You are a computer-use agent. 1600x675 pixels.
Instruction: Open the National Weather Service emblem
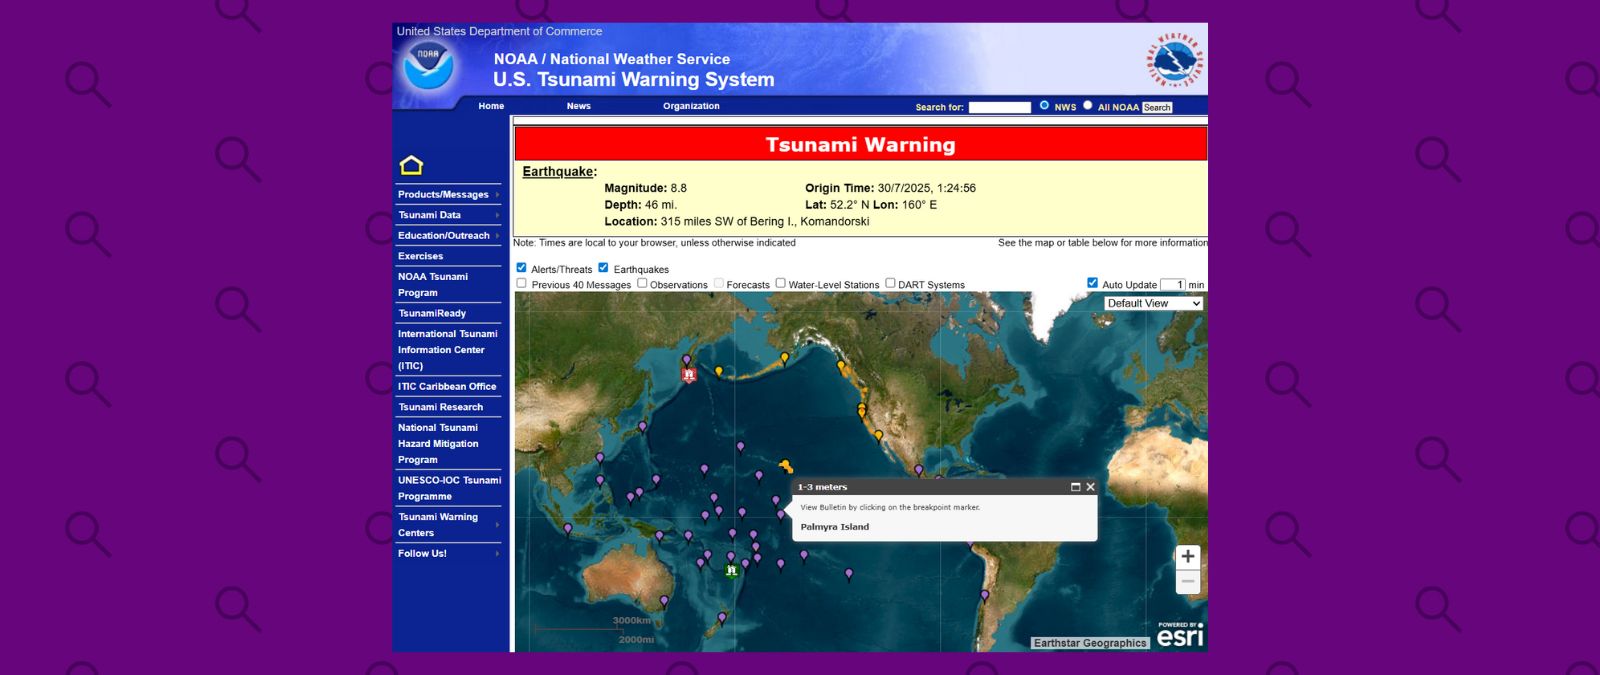coord(1175,60)
